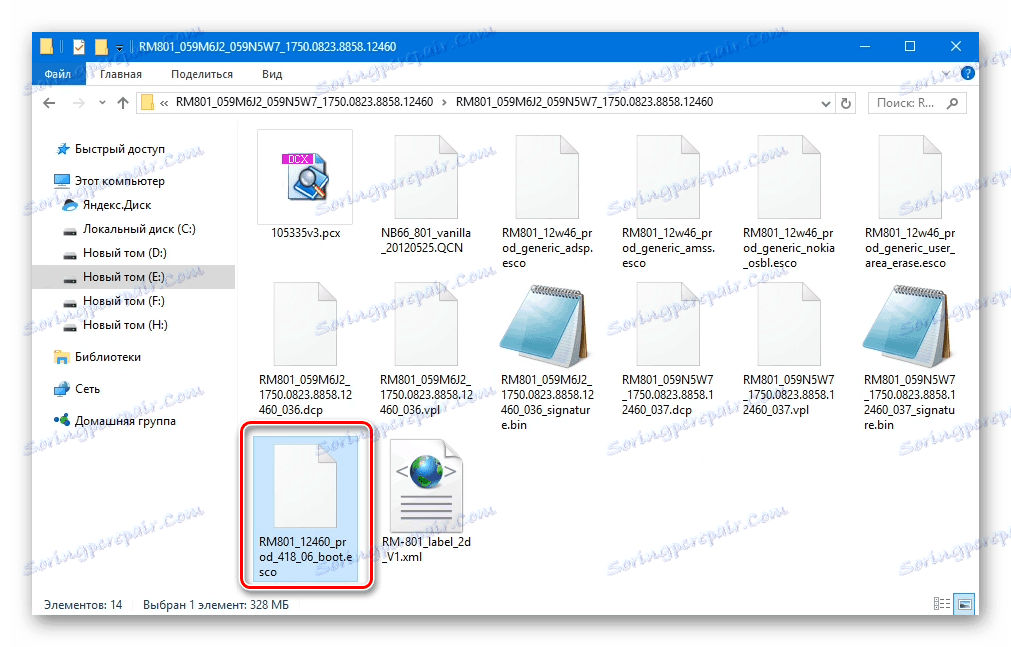Image resolution: width=1011 pixels, height=647 pixels.
Task: Click Выбран 1 элемент: 328 МБ status
Action: 216,605
